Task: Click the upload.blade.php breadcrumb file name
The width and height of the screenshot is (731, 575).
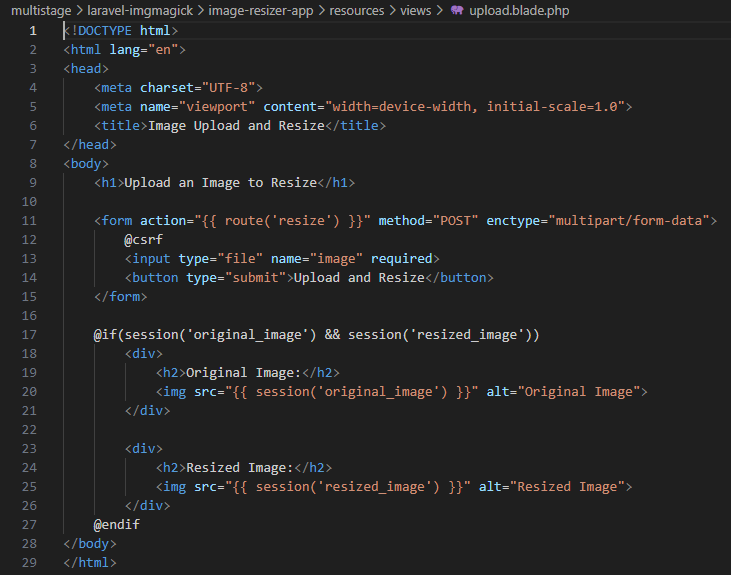Action: (x=526, y=10)
